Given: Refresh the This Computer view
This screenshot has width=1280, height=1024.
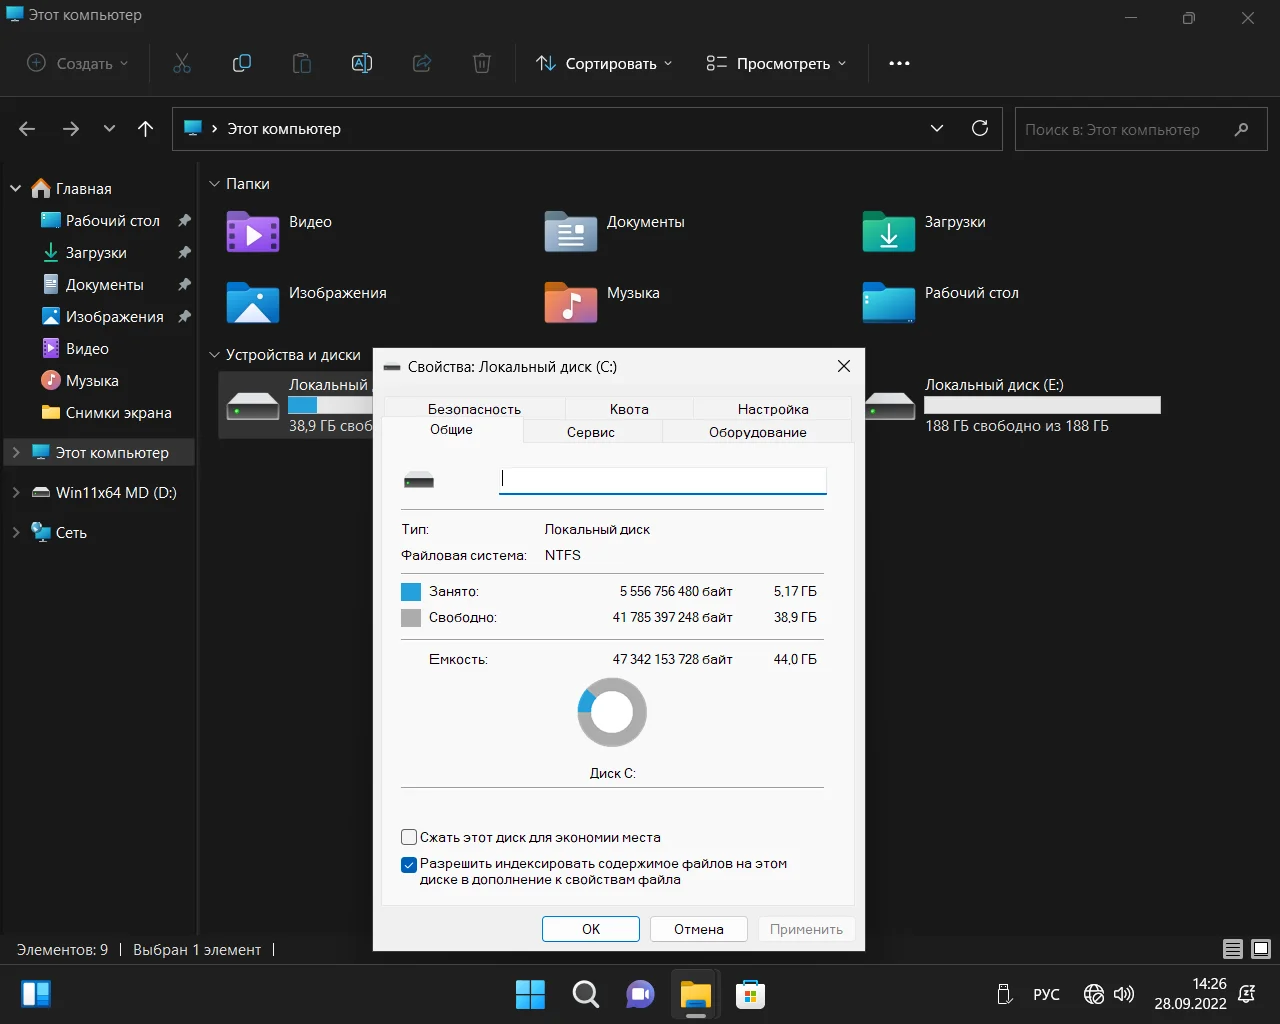Looking at the screenshot, I should (980, 128).
